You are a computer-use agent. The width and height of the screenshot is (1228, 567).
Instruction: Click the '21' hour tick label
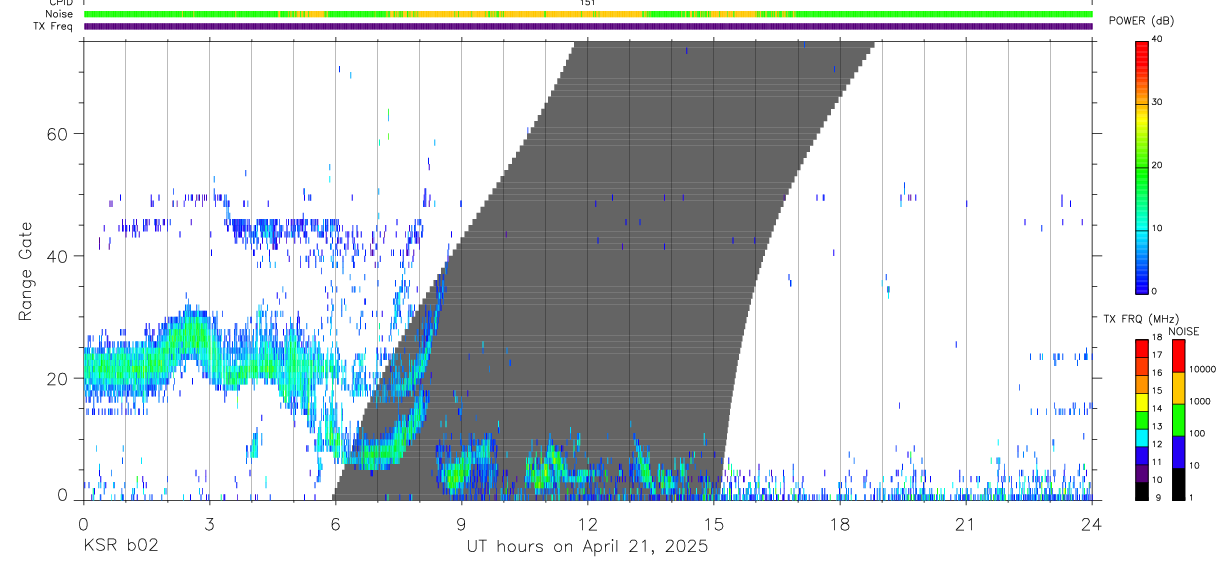965,522
